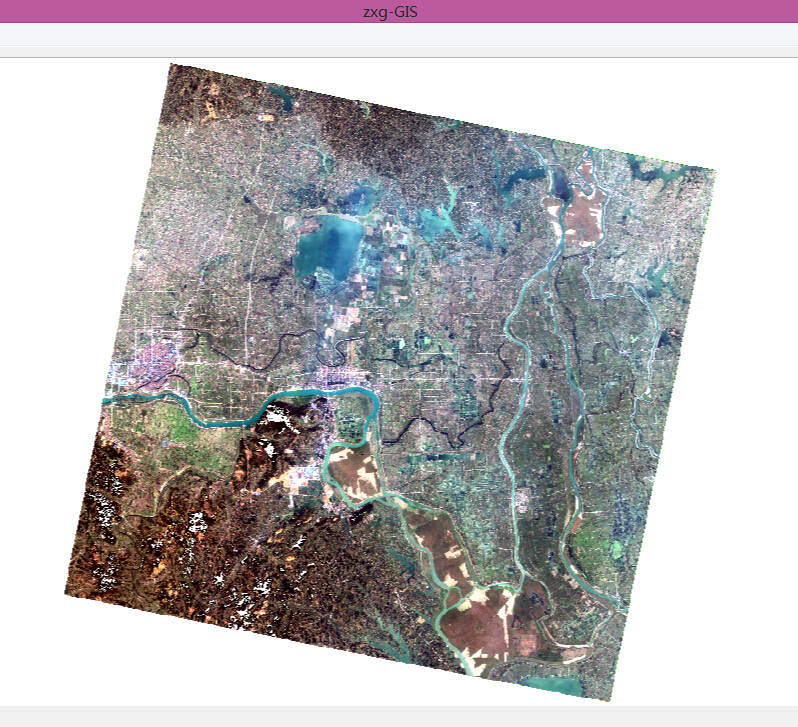Click the satellite image in the map view
The image size is (798, 727).
[390, 382]
